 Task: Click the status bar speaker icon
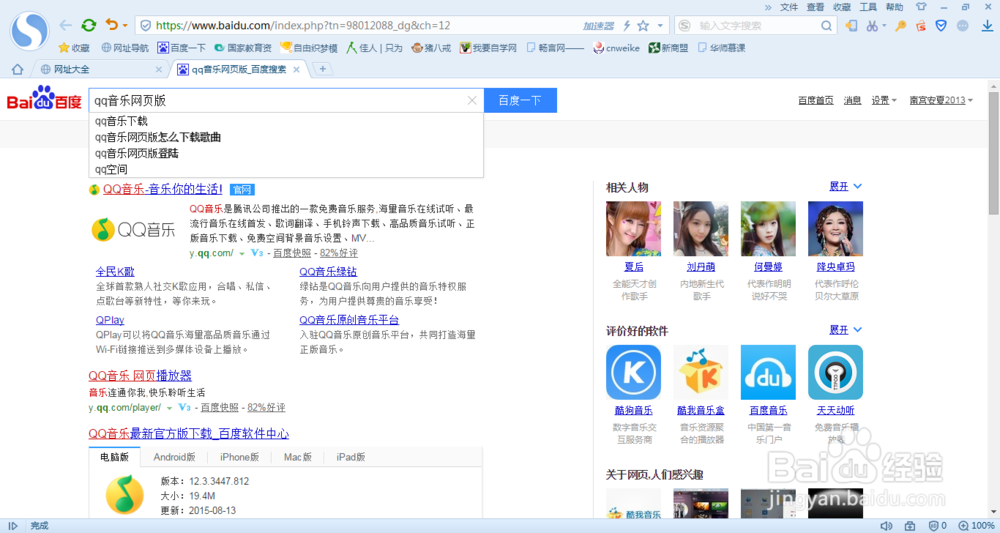coord(886,526)
